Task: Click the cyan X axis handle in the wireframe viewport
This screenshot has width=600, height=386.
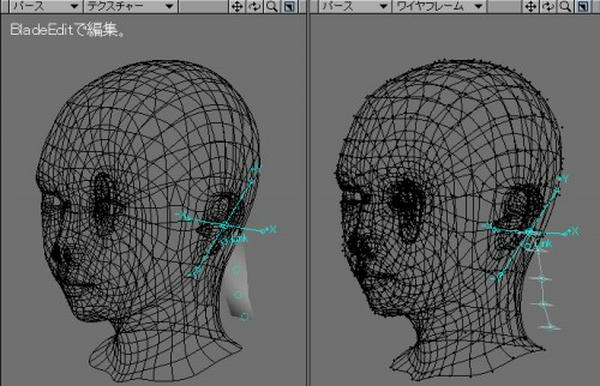Action: coord(573,231)
